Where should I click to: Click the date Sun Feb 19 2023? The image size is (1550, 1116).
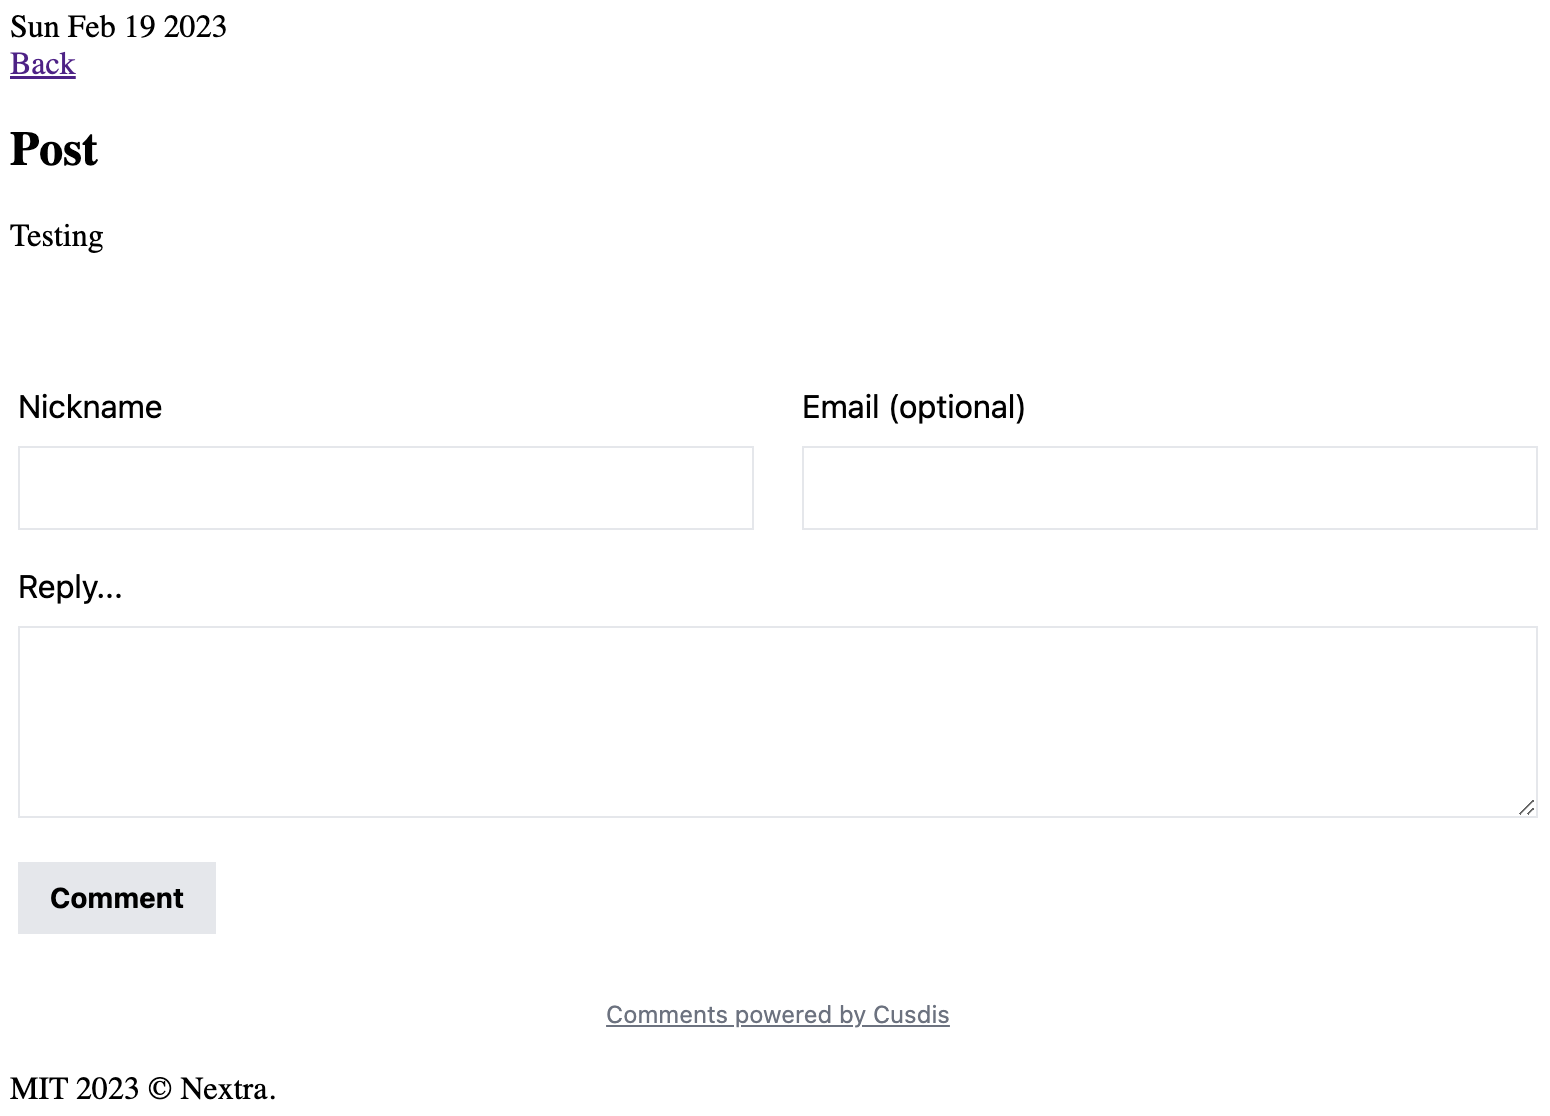pyautogui.click(x=118, y=26)
